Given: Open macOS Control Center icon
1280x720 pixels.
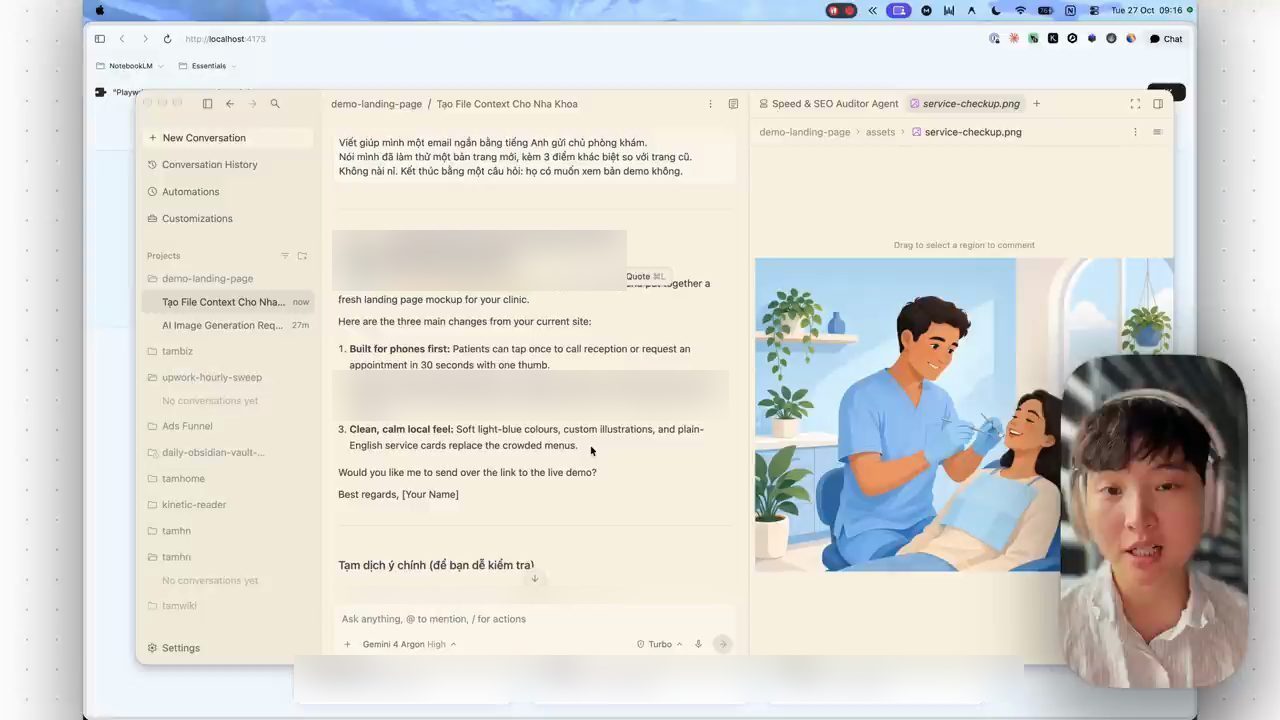Looking at the screenshot, I should click(1094, 10).
